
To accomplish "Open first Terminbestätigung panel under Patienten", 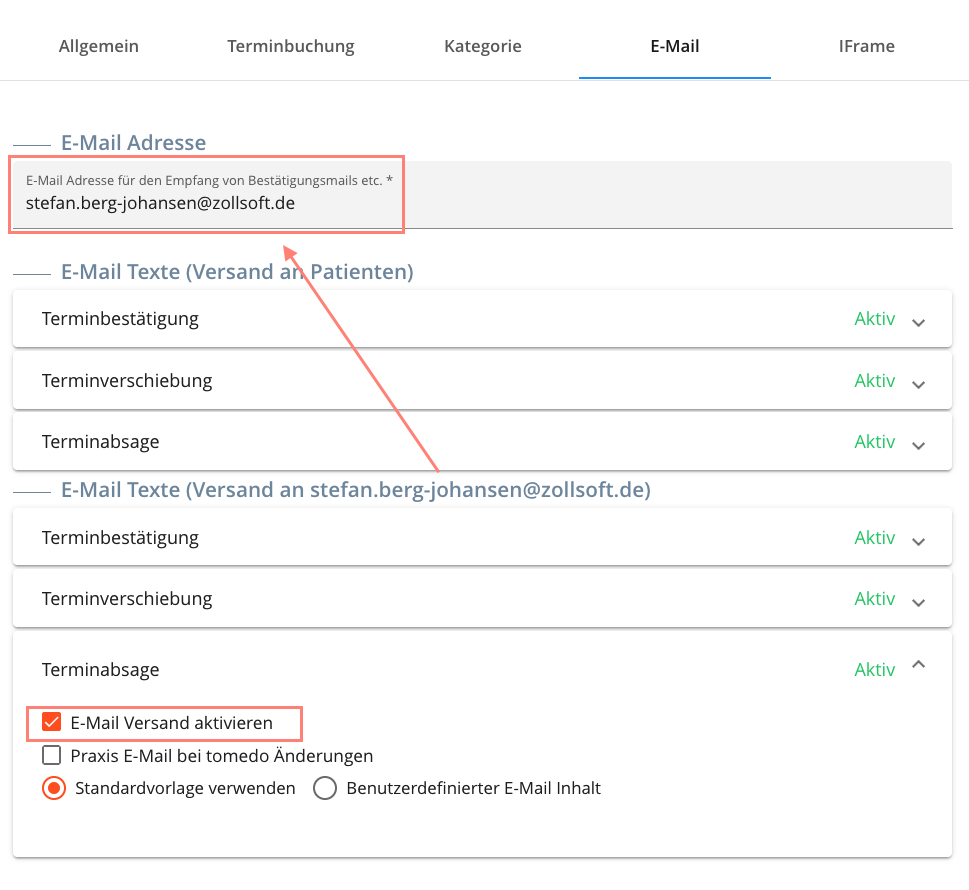I will pyautogui.click(x=482, y=319).
